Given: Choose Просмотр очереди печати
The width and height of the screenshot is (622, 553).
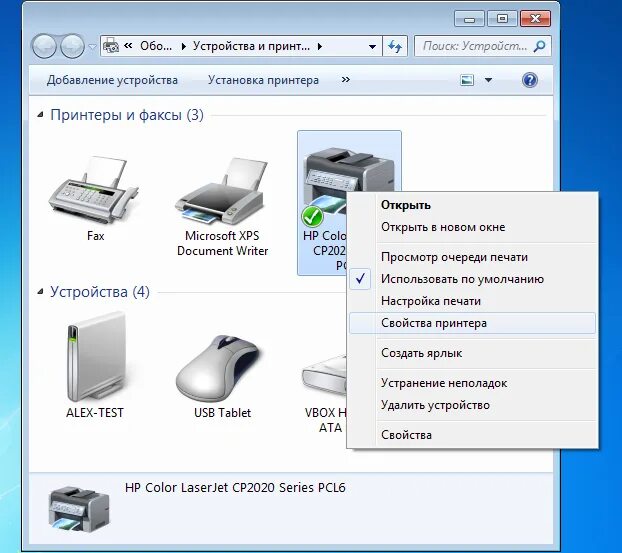Looking at the screenshot, I should pos(472,257).
